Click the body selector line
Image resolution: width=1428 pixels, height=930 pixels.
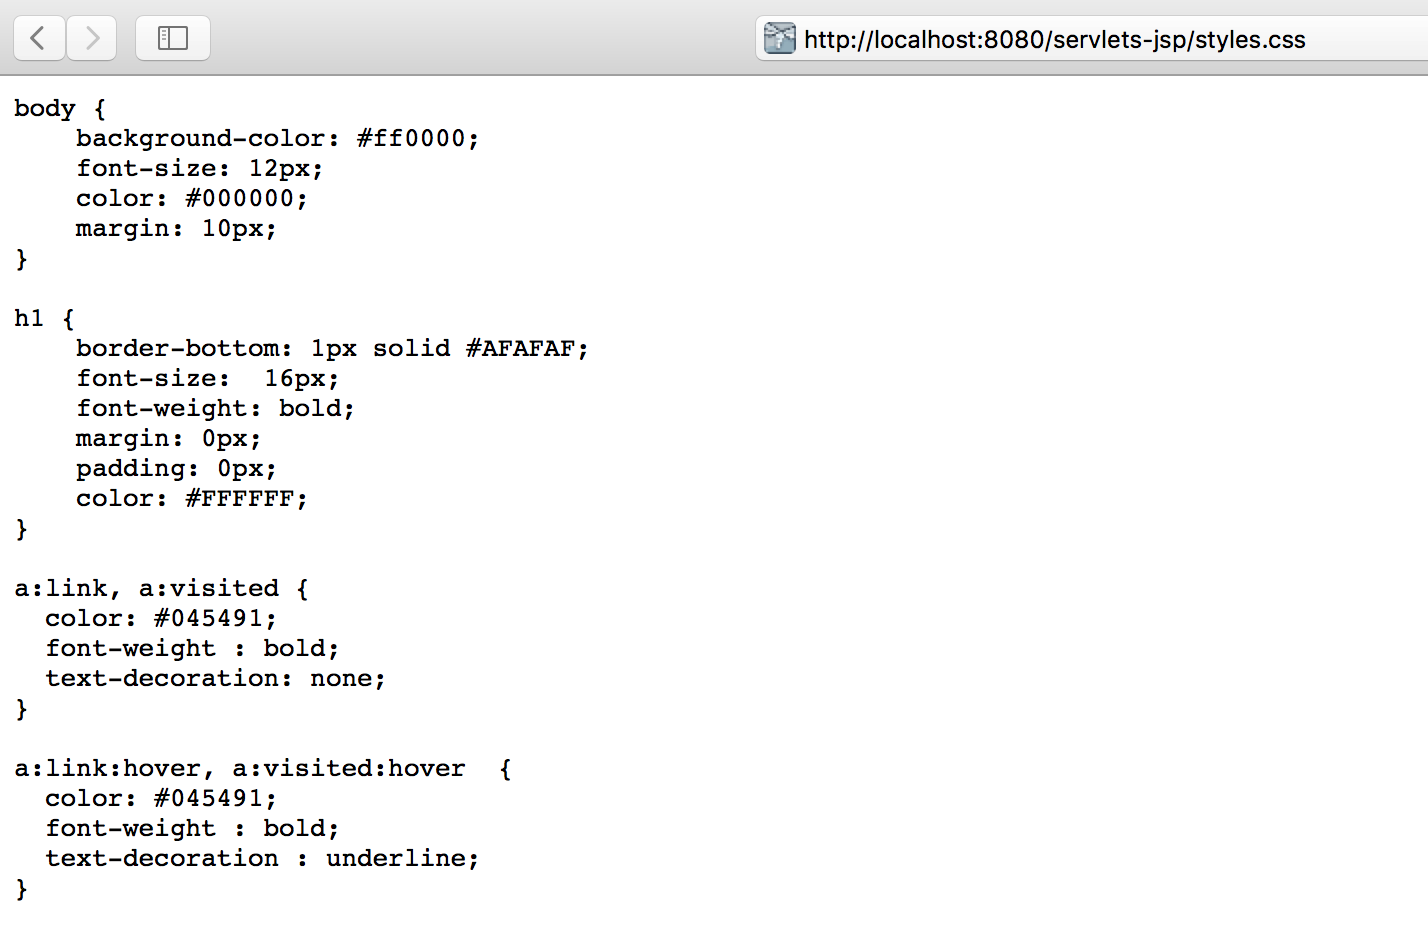click(60, 108)
